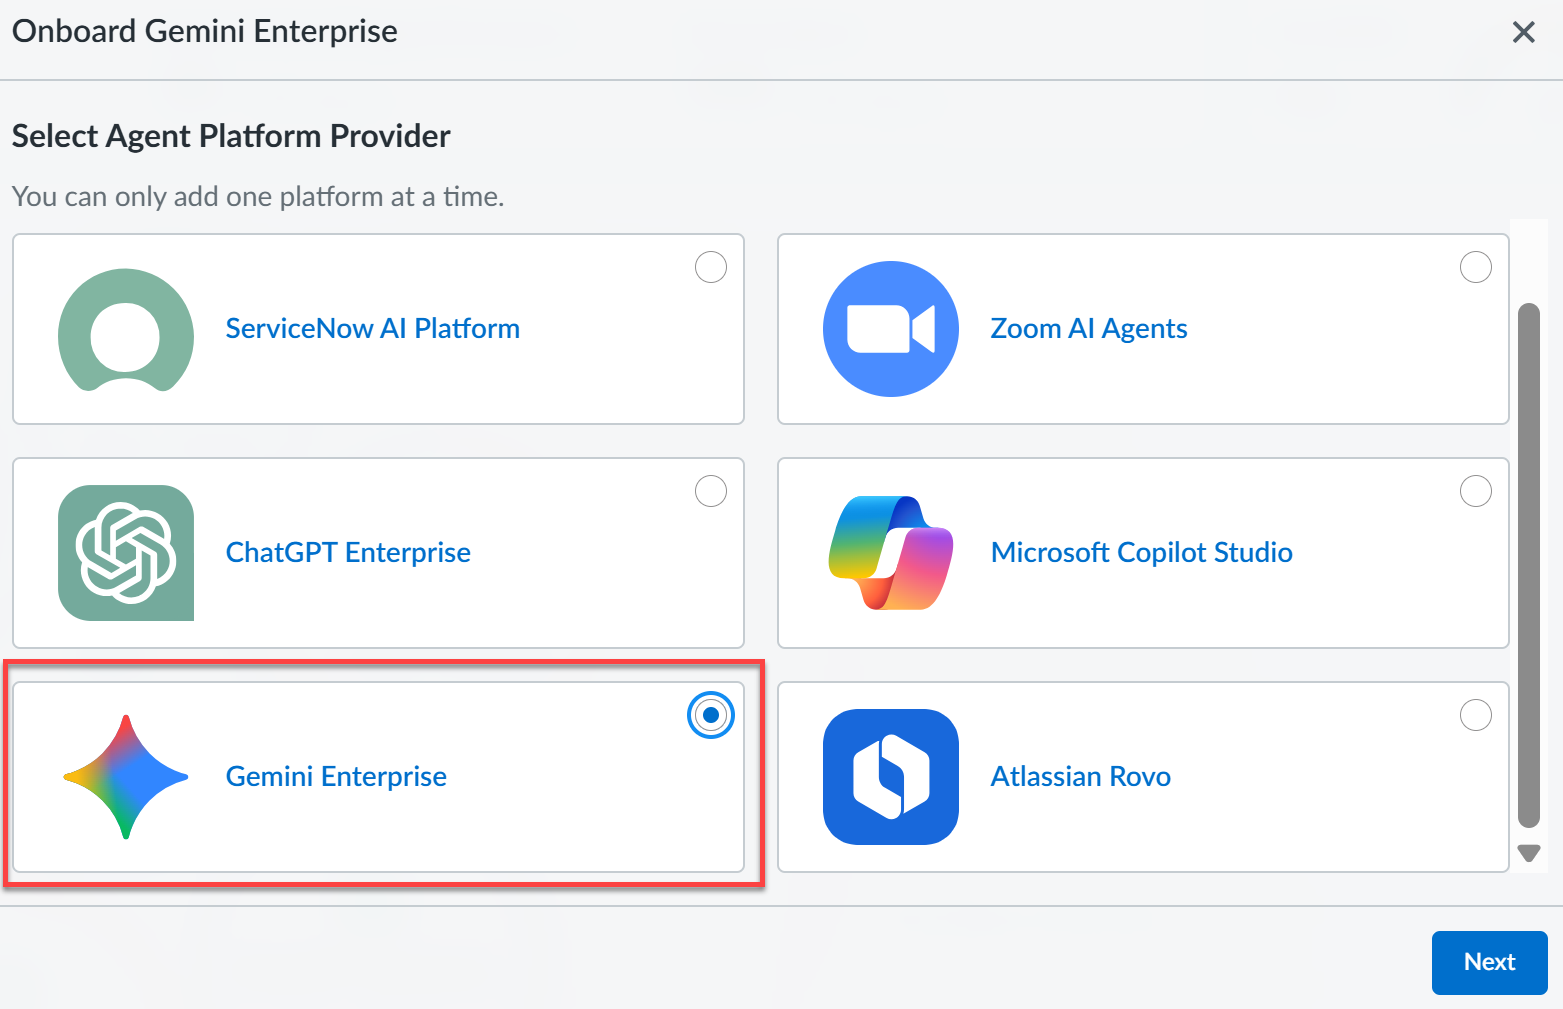Select the ServiceNow AI Platform radio button
The width and height of the screenshot is (1563, 1009).
pyautogui.click(x=711, y=267)
